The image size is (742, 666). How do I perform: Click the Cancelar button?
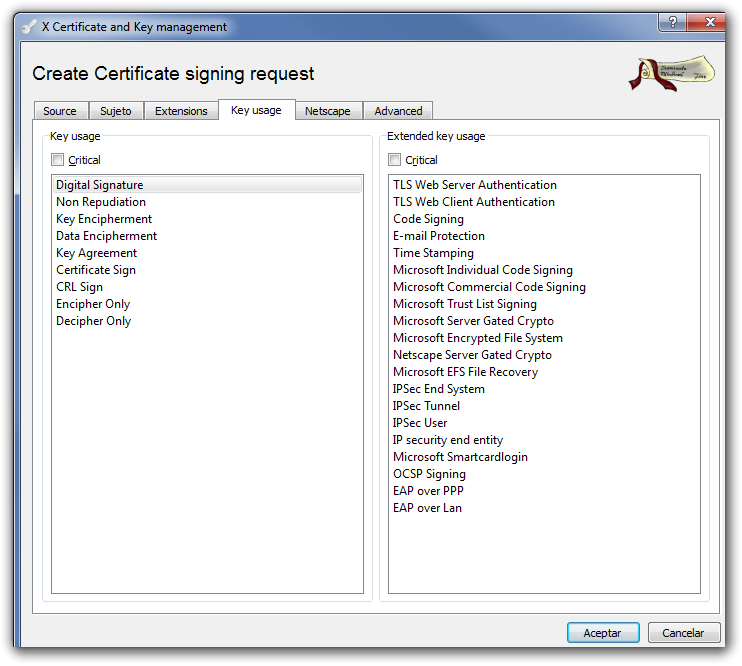[x=684, y=633]
